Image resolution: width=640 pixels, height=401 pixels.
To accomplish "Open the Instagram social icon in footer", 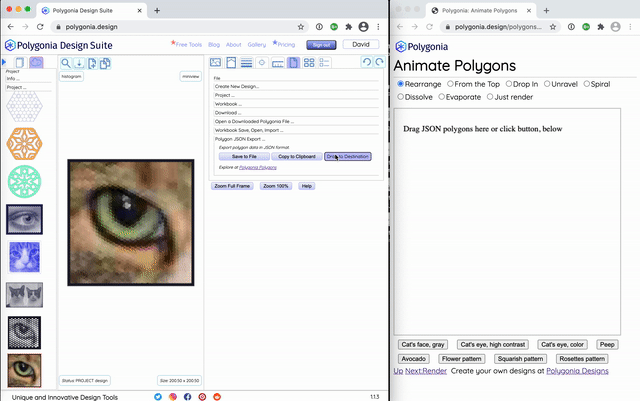I will point(173,397).
